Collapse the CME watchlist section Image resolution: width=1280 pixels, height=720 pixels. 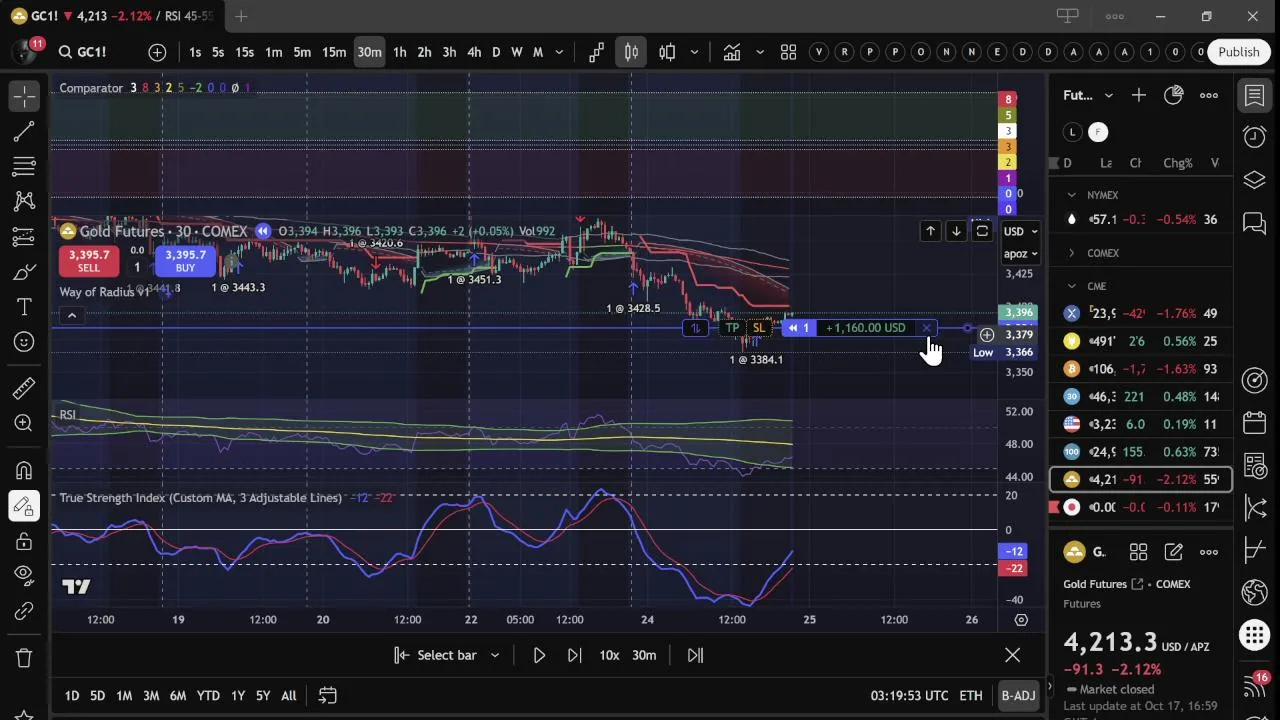(x=1072, y=286)
